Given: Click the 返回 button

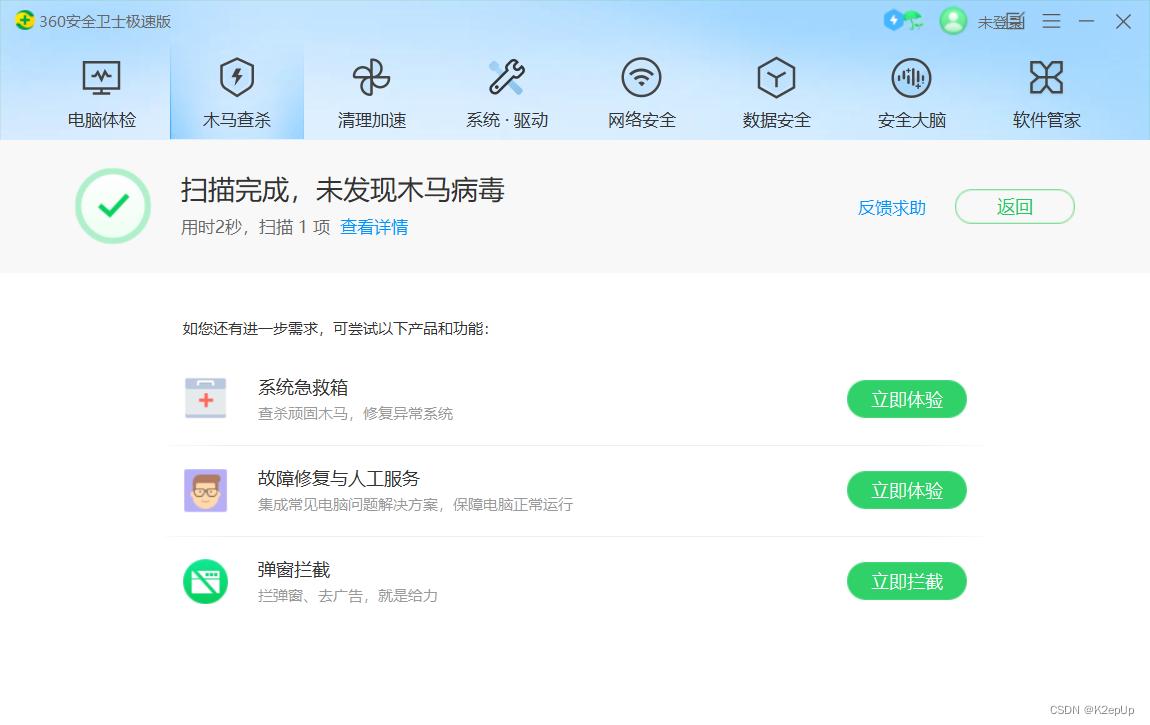Looking at the screenshot, I should (1014, 207).
